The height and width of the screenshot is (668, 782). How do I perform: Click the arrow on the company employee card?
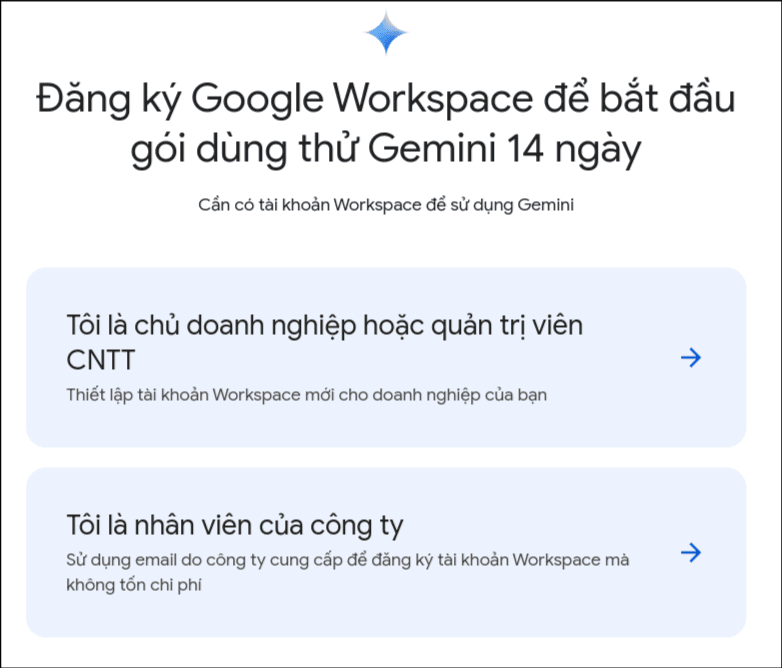(691, 552)
